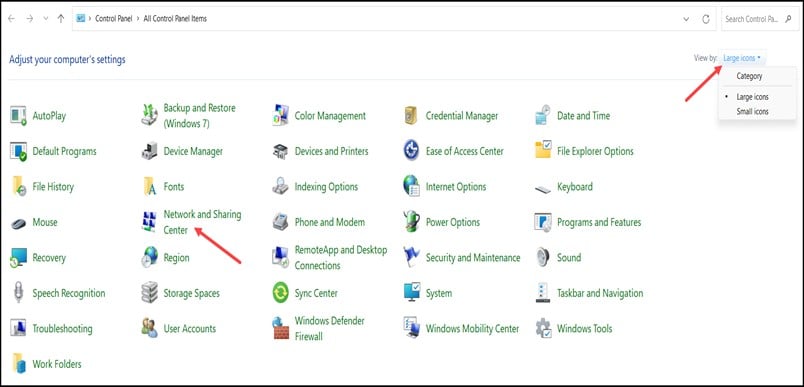
Task: Go forward with the forward arrow
Action: click(30, 18)
